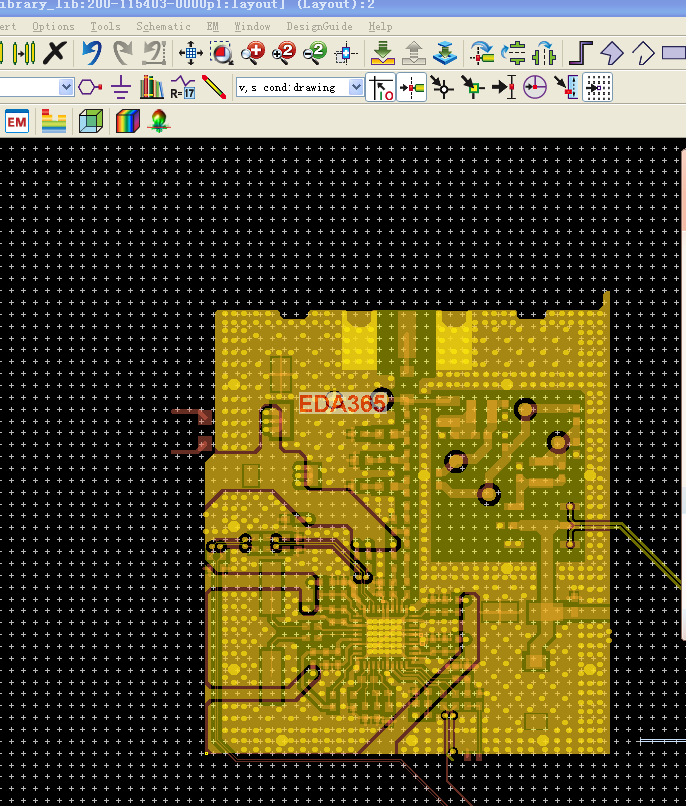The height and width of the screenshot is (806, 686).
Task: Open the component history dropdown arrow
Action: click(66, 87)
